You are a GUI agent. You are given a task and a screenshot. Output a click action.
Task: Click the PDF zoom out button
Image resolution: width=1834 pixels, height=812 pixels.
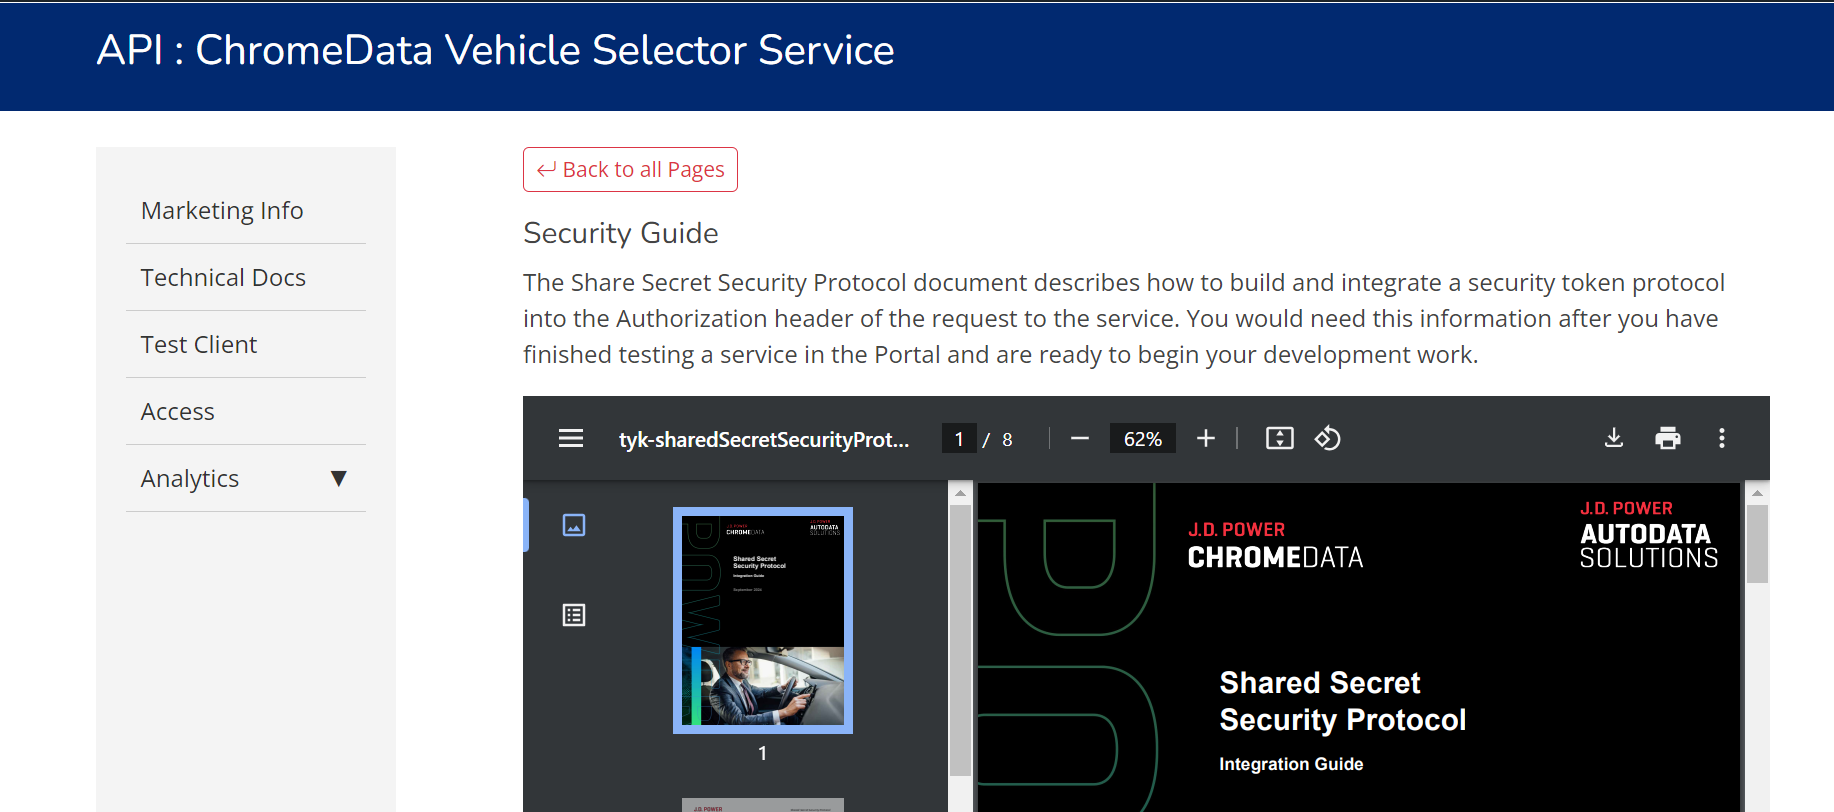tap(1079, 438)
